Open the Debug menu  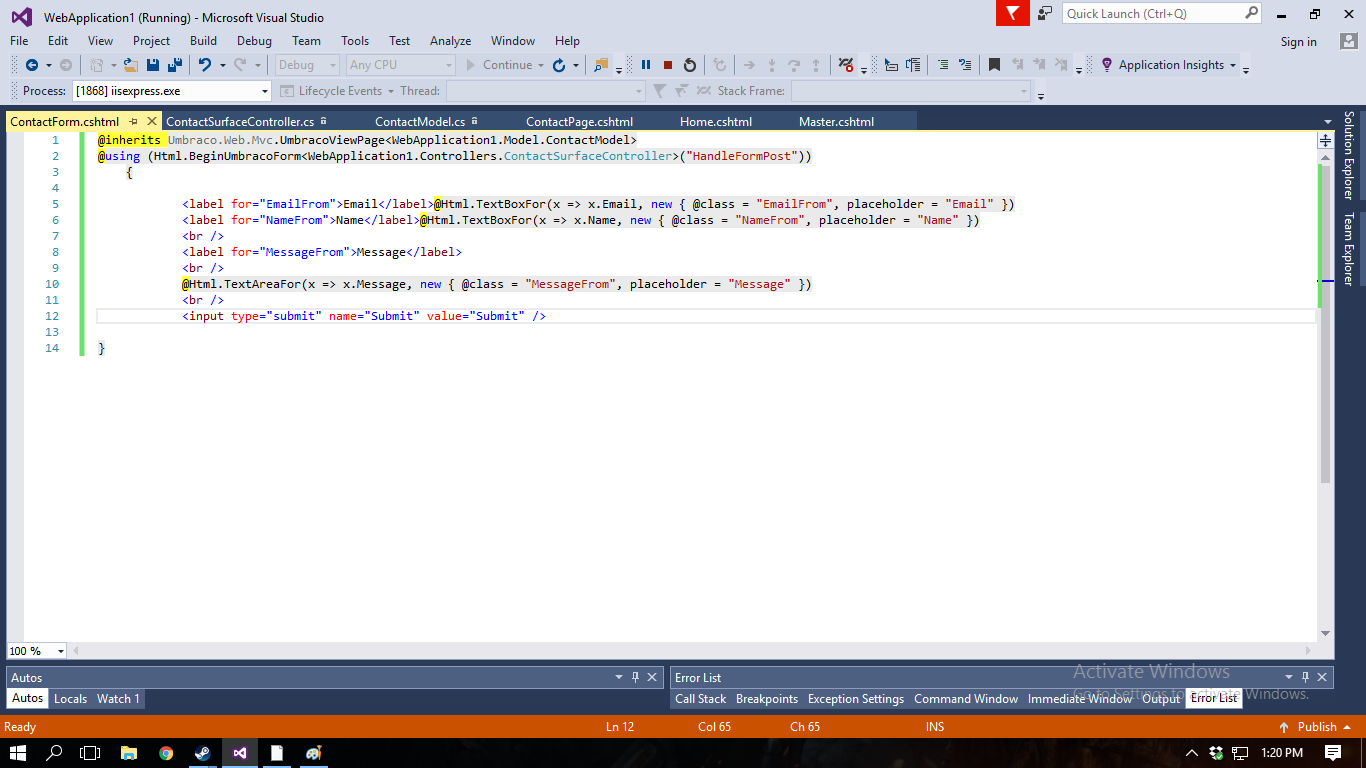[254, 41]
